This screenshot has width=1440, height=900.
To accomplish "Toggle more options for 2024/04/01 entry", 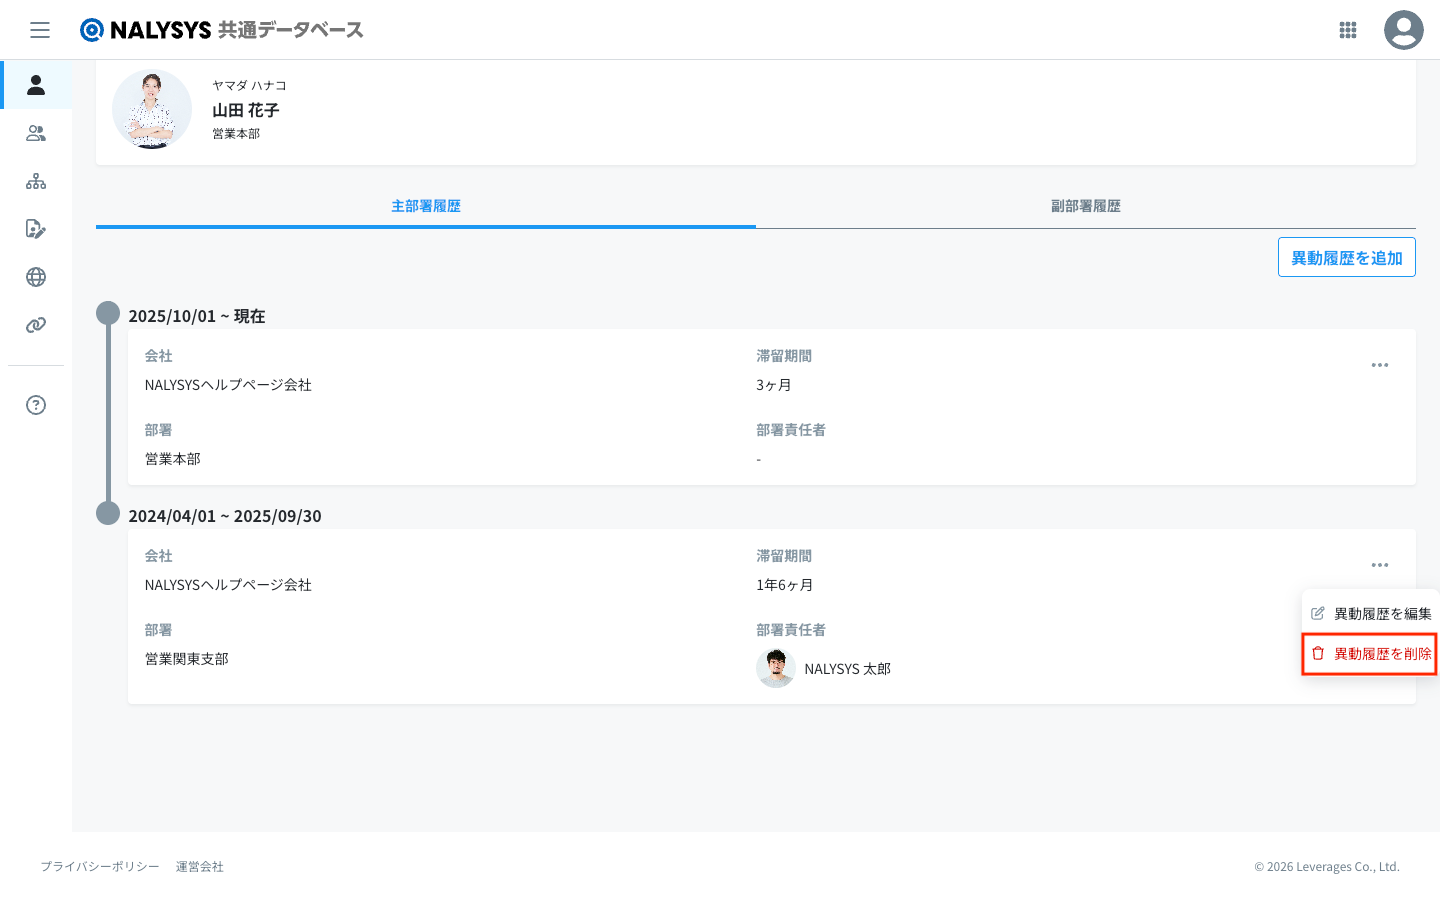I will tap(1380, 565).
